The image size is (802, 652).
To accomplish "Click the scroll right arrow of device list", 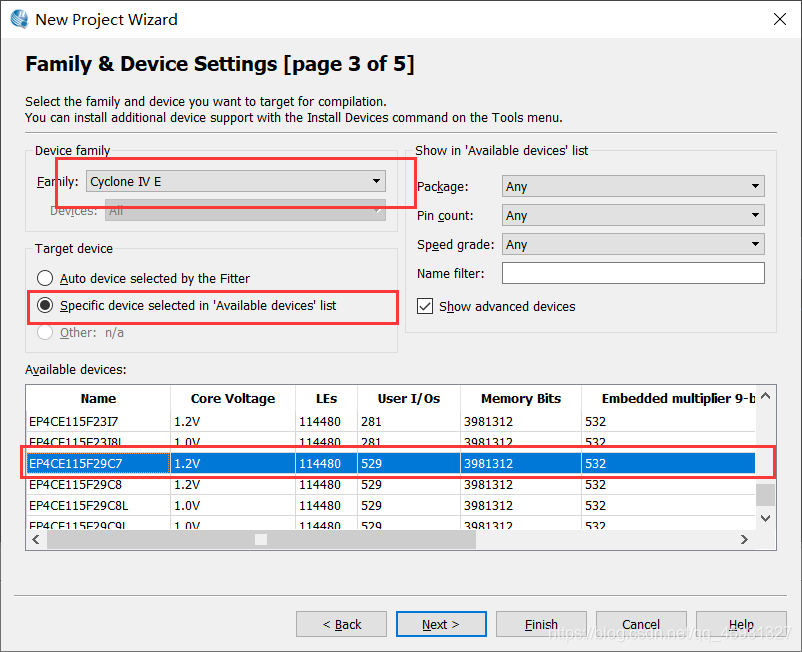I will [x=744, y=539].
